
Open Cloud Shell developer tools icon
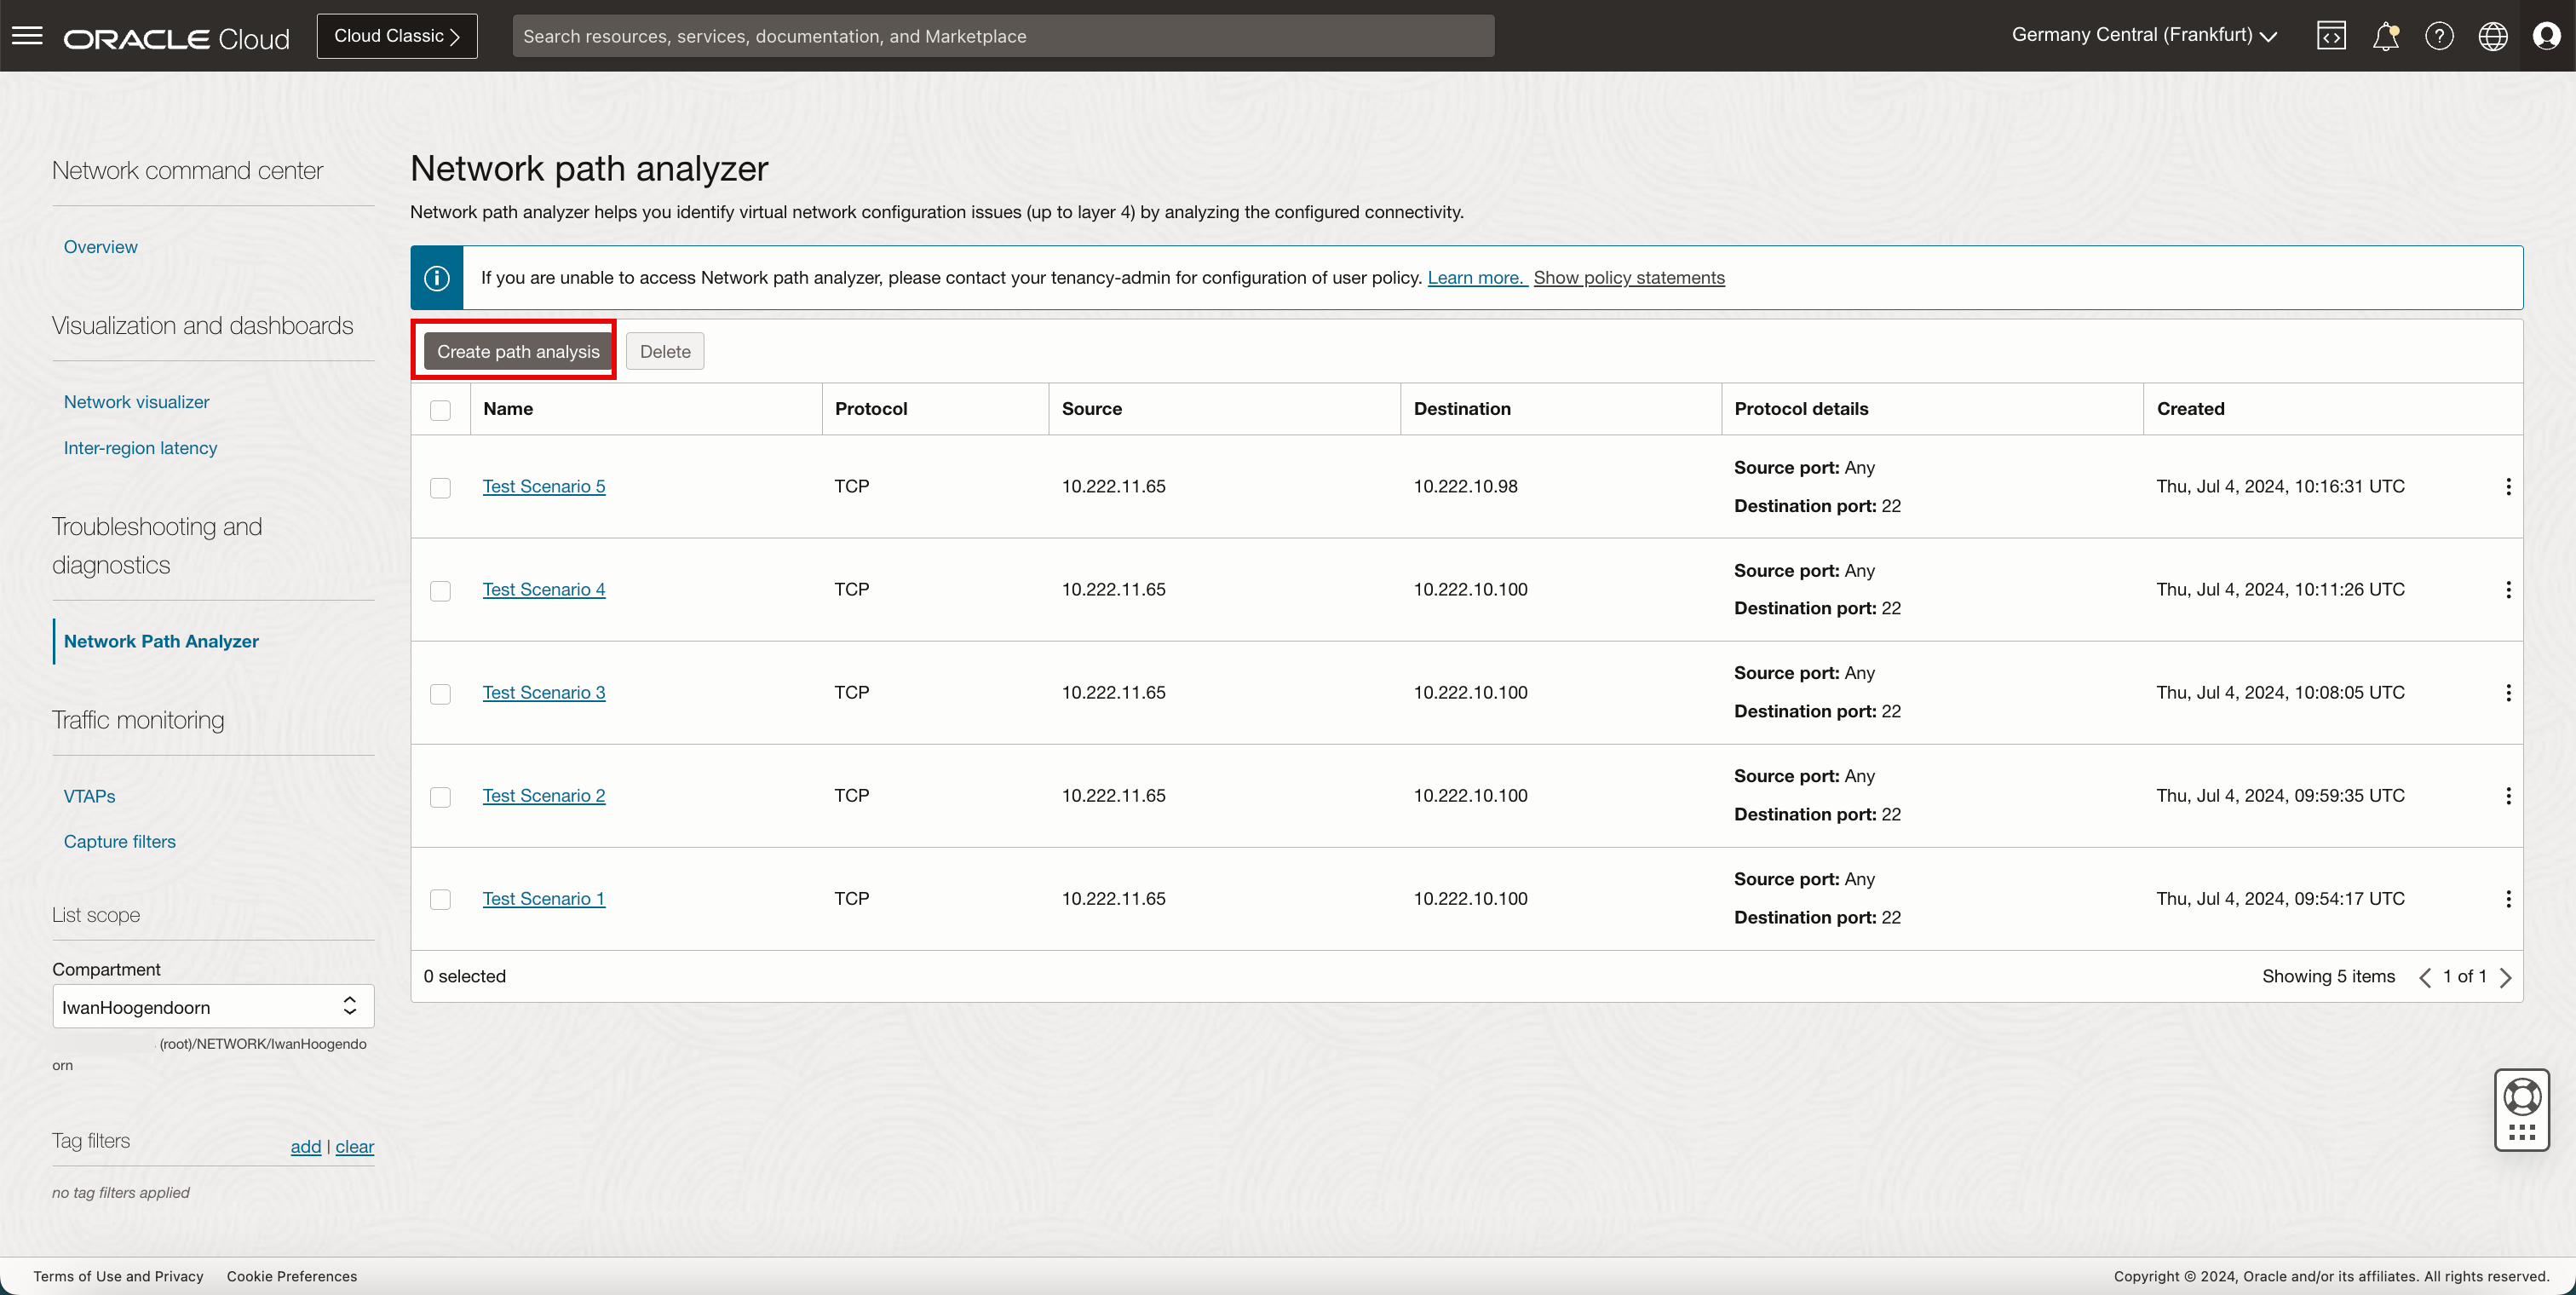[2331, 36]
